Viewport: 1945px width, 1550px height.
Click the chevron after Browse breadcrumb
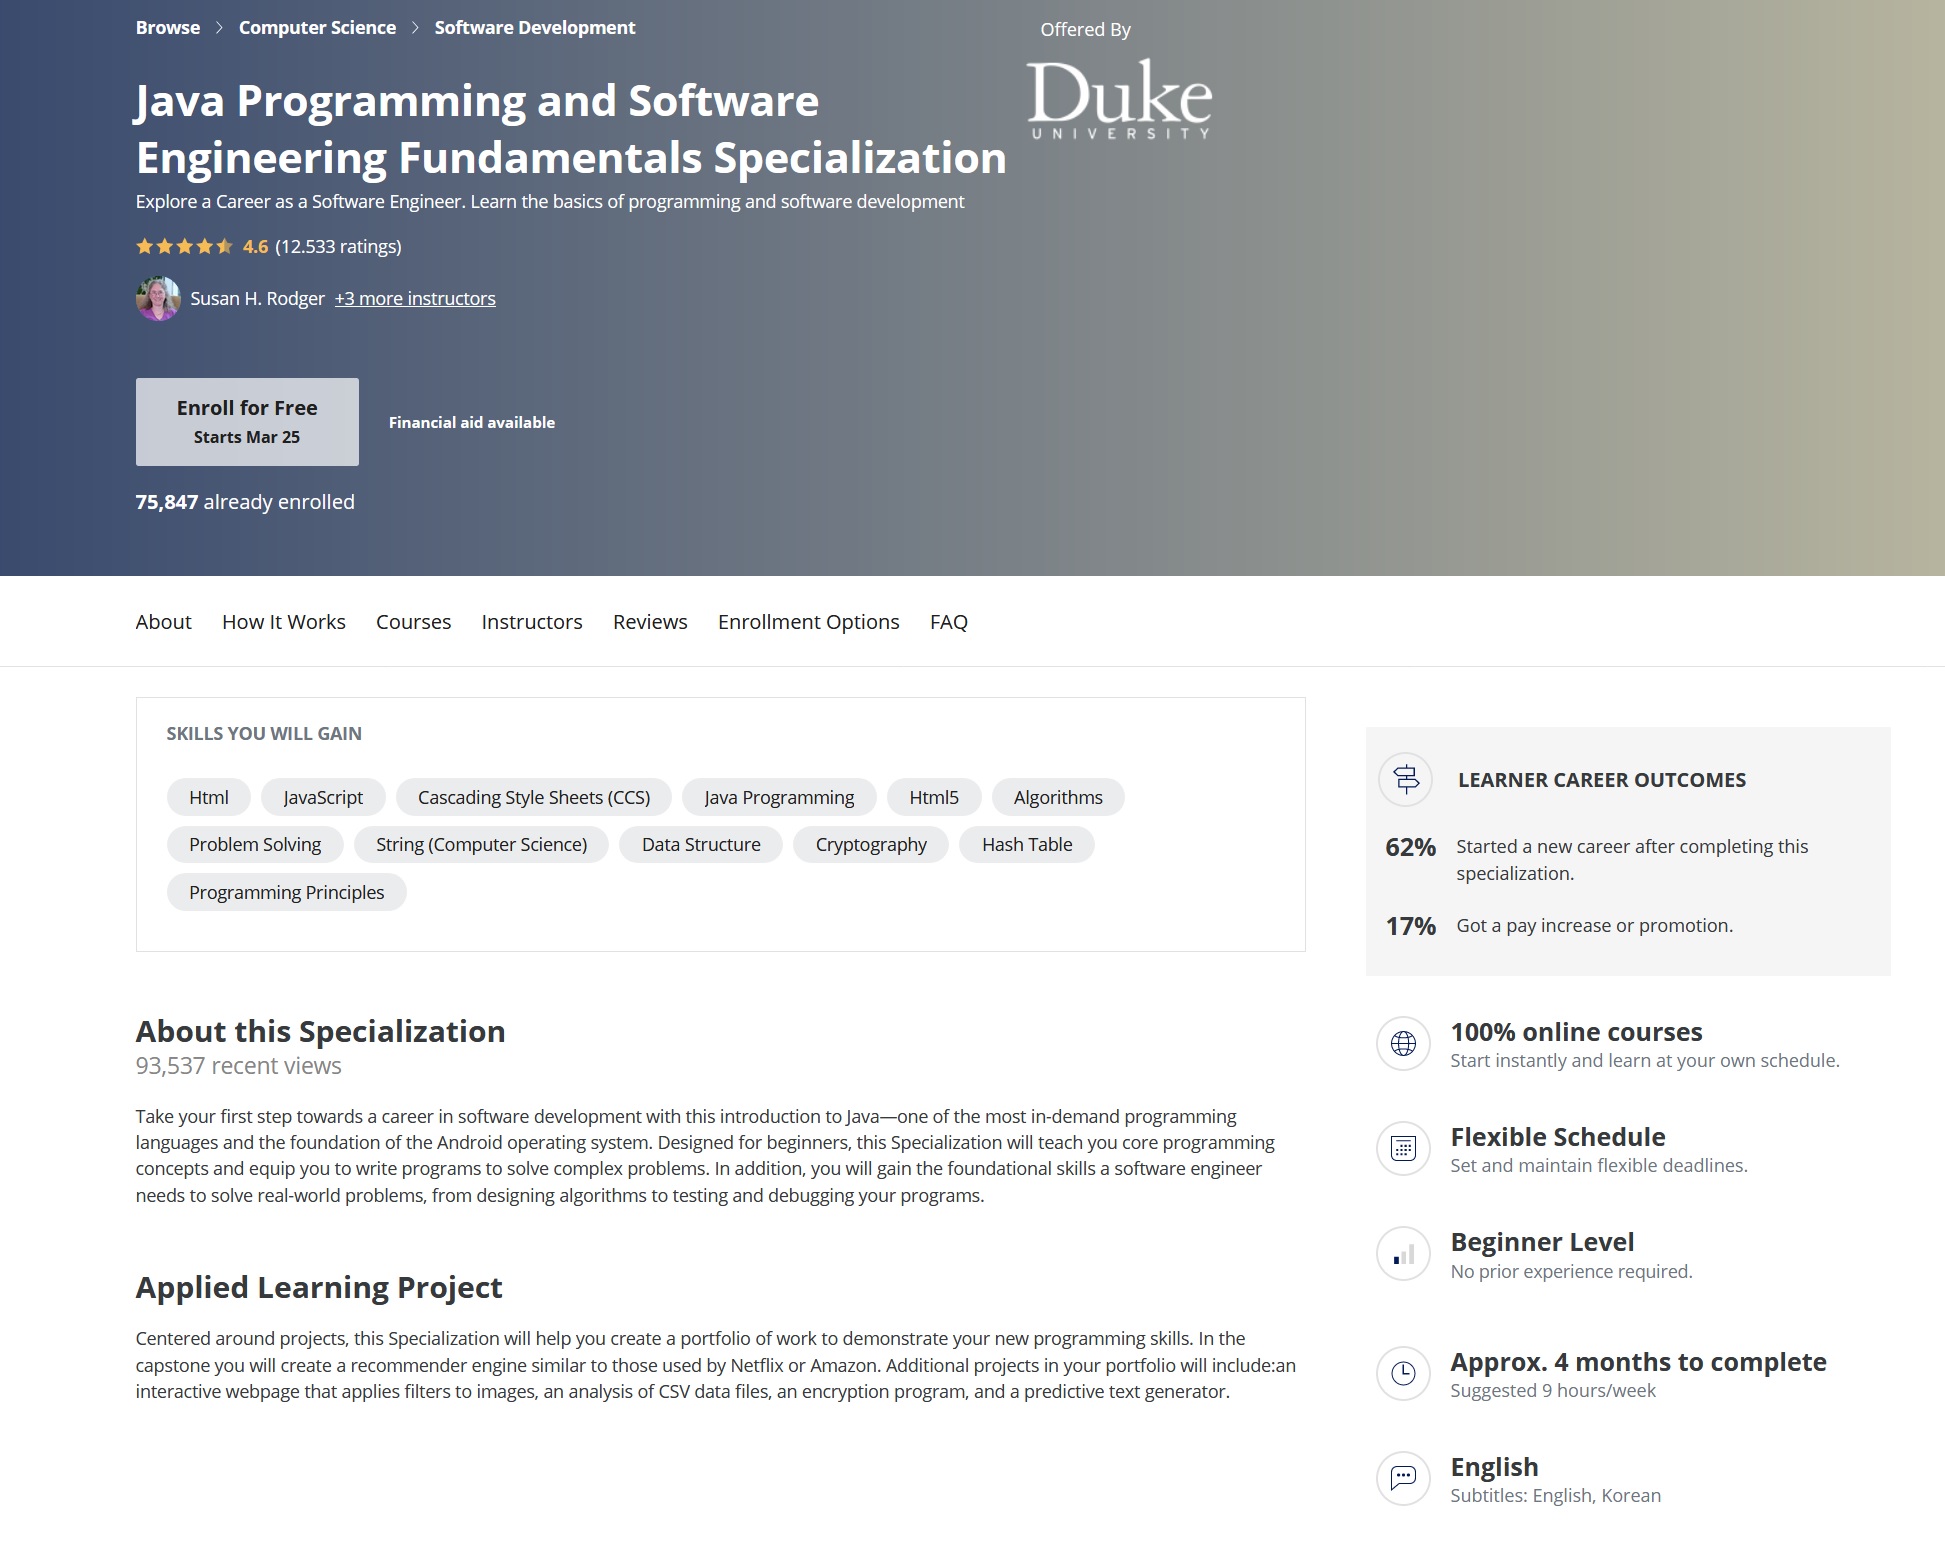[x=219, y=28]
